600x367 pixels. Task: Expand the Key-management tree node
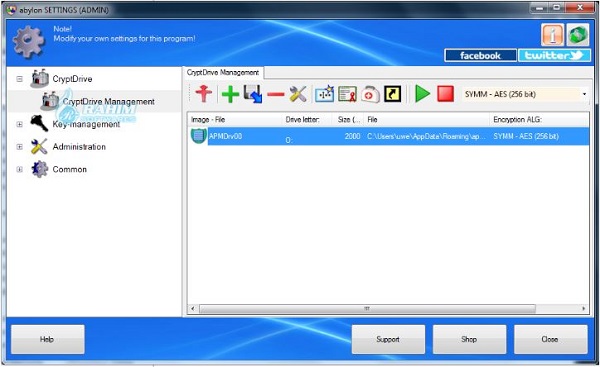pyautogui.click(x=20, y=124)
